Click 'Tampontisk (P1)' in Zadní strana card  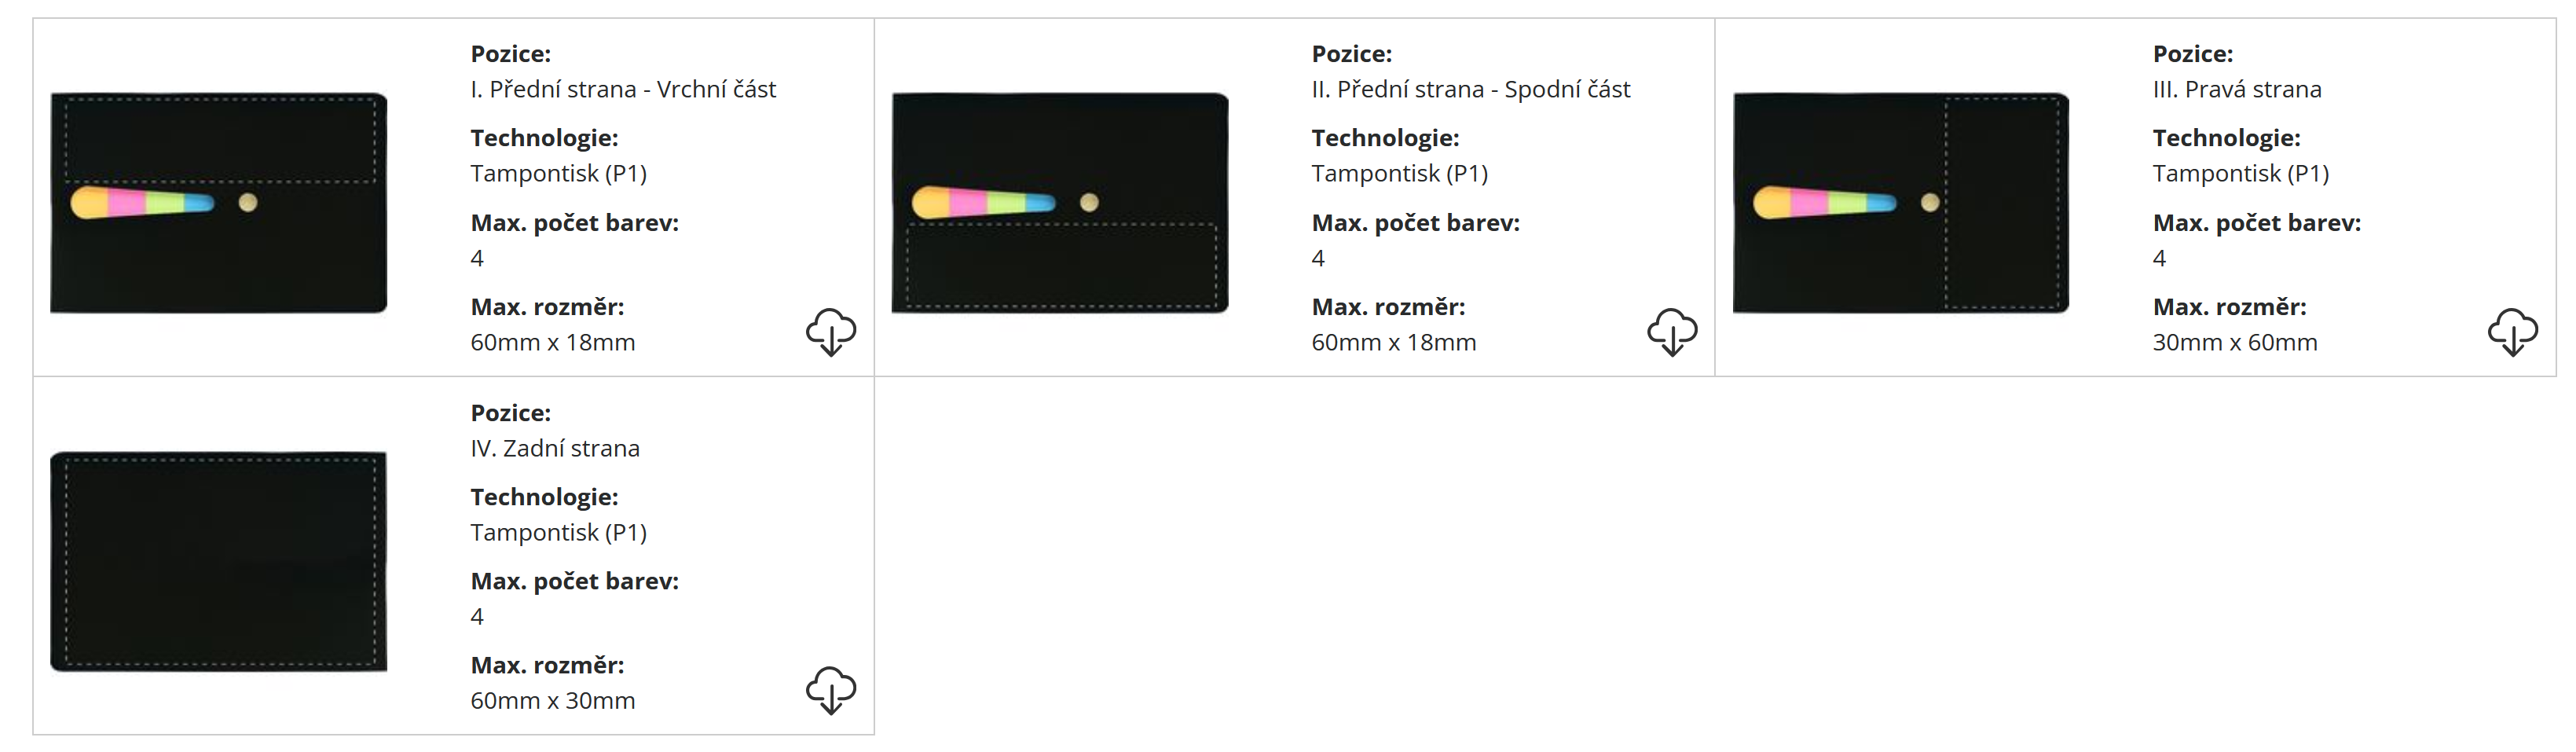click(x=559, y=533)
